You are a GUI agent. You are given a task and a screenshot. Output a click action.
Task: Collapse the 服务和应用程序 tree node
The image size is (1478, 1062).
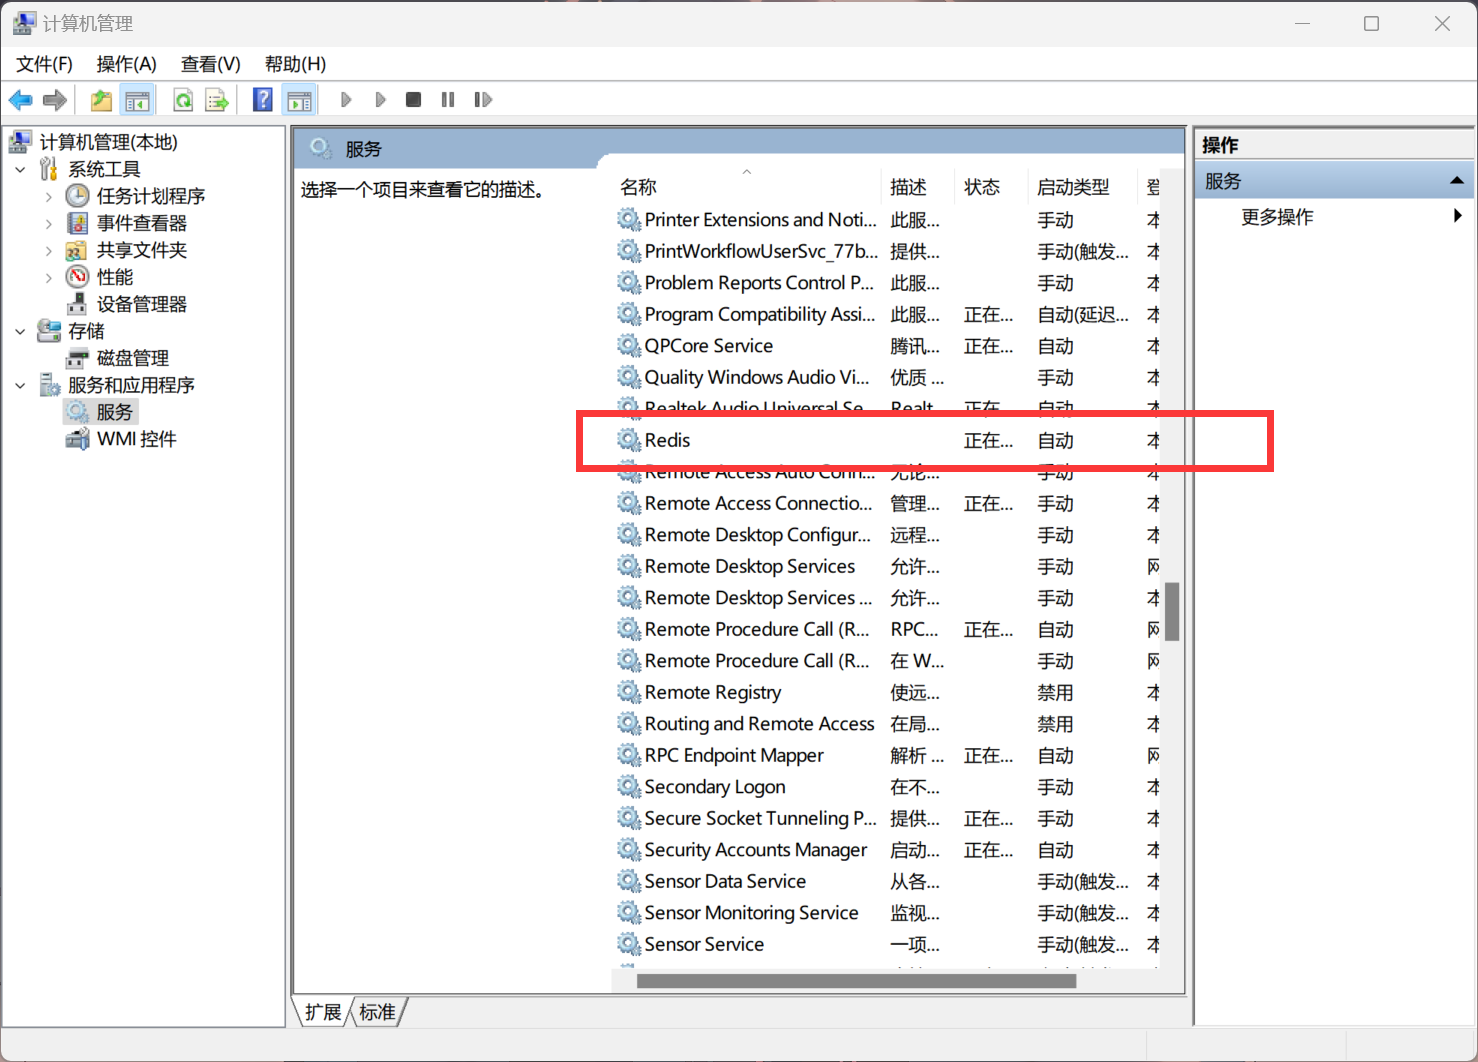pos(20,385)
